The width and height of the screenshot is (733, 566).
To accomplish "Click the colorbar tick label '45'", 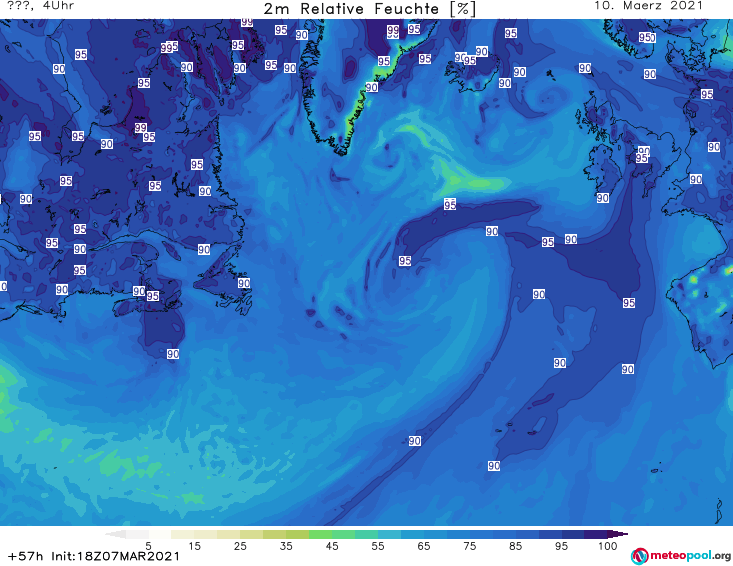I will pos(332,546).
